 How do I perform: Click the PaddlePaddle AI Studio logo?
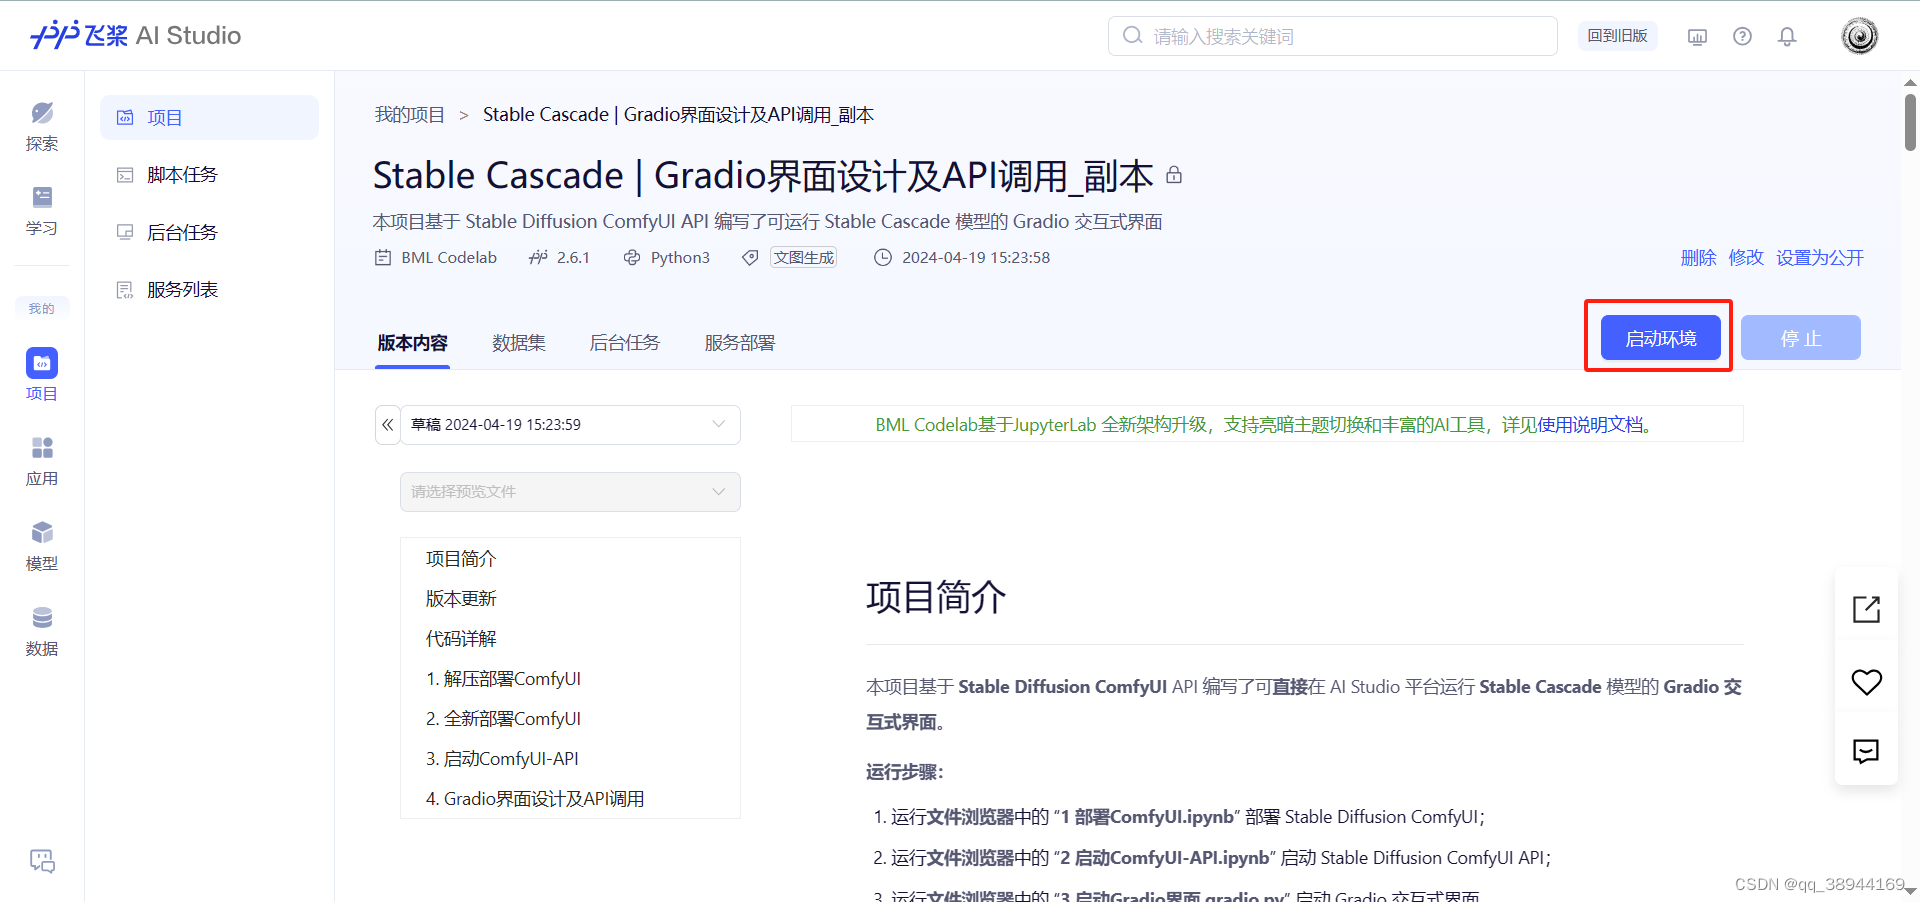click(x=136, y=35)
